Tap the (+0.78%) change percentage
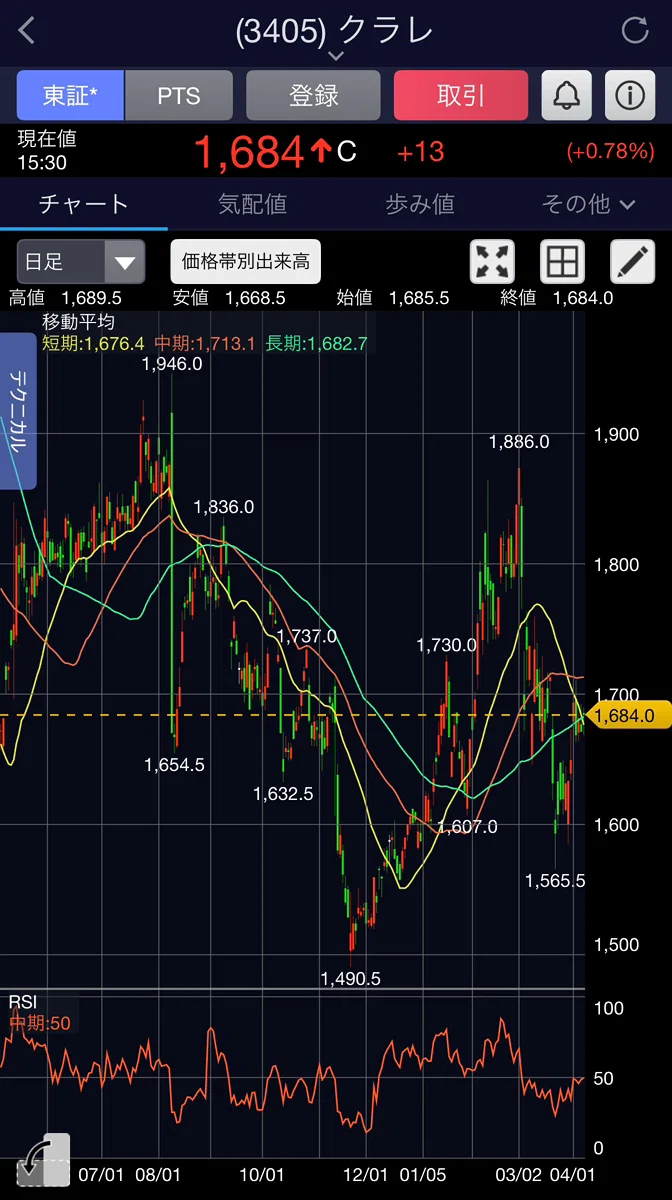Image resolution: width=672 pixels, height=1200 pixels. [x=610, y=151]
